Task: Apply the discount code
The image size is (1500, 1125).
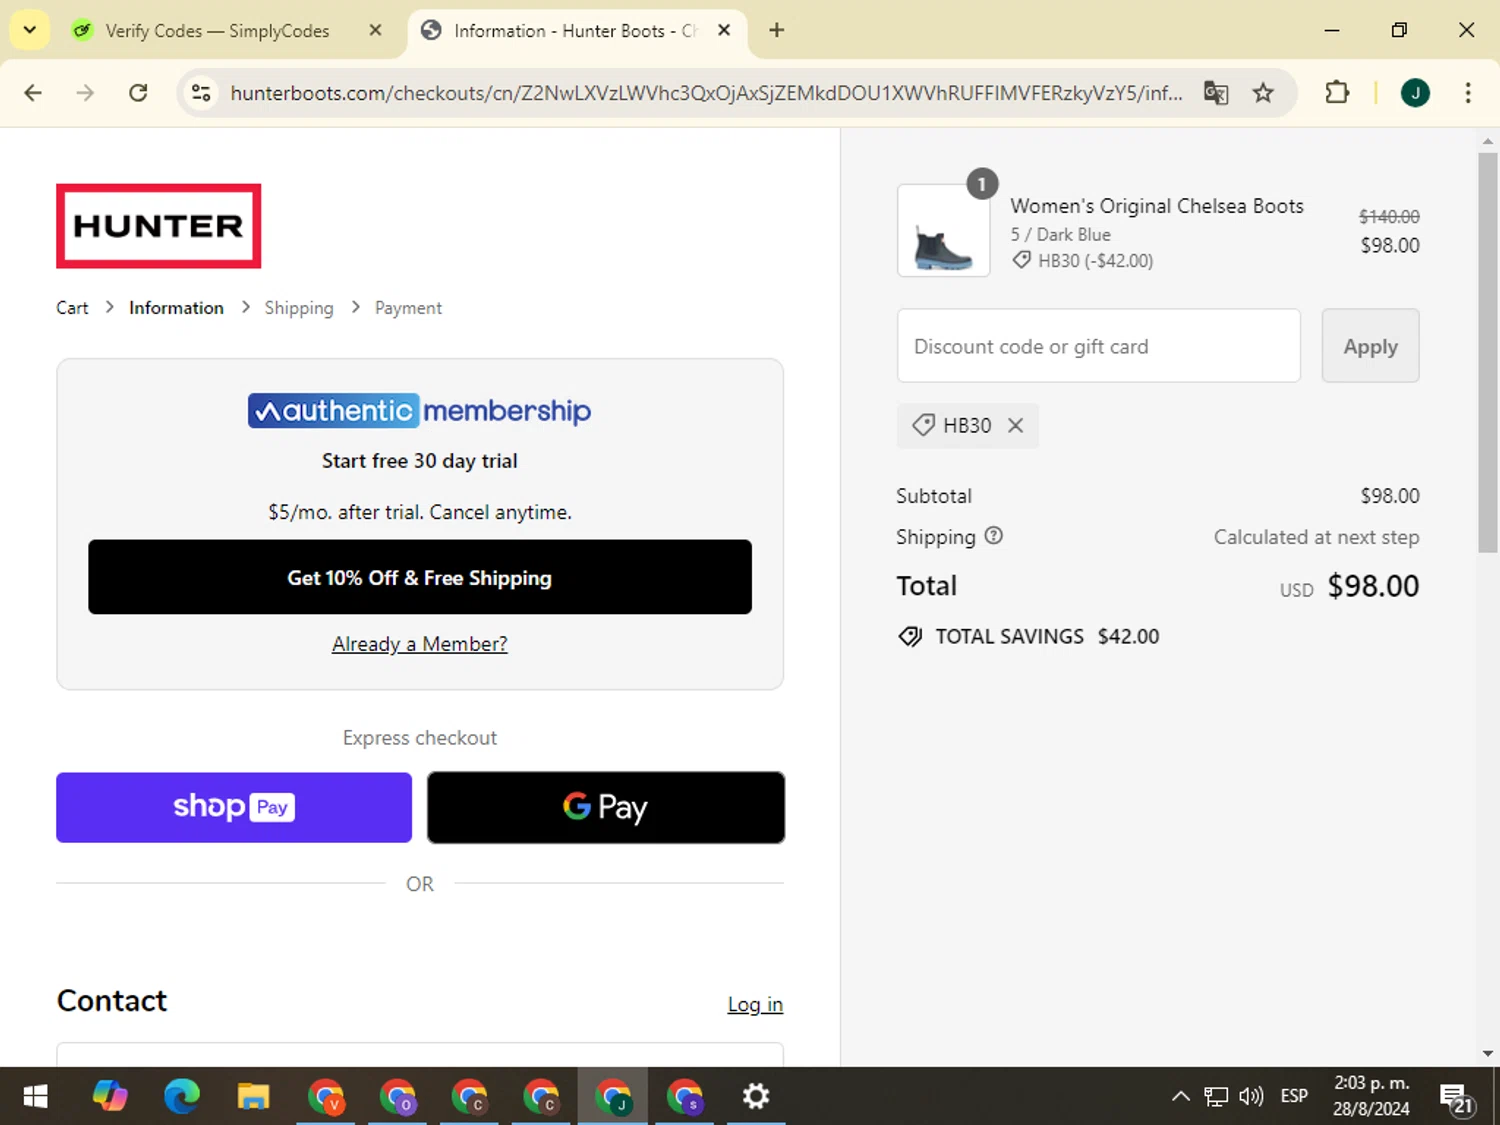Action: (x=1370, y=346)
